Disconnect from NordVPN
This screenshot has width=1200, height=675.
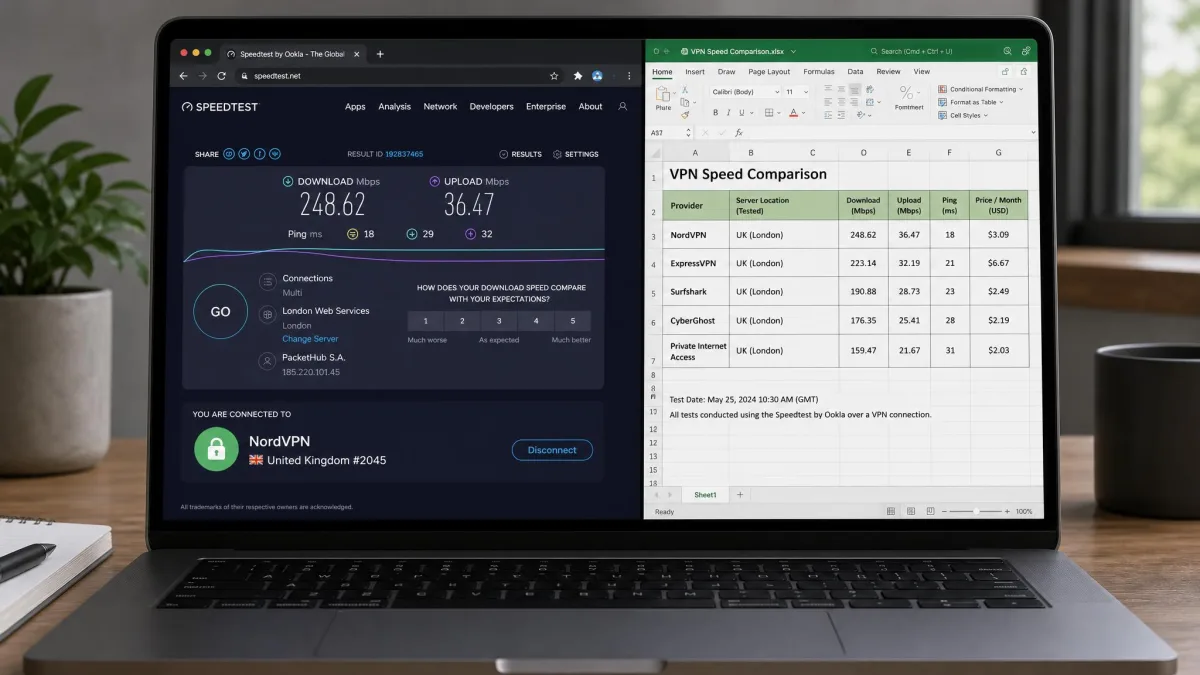(552, 450)
